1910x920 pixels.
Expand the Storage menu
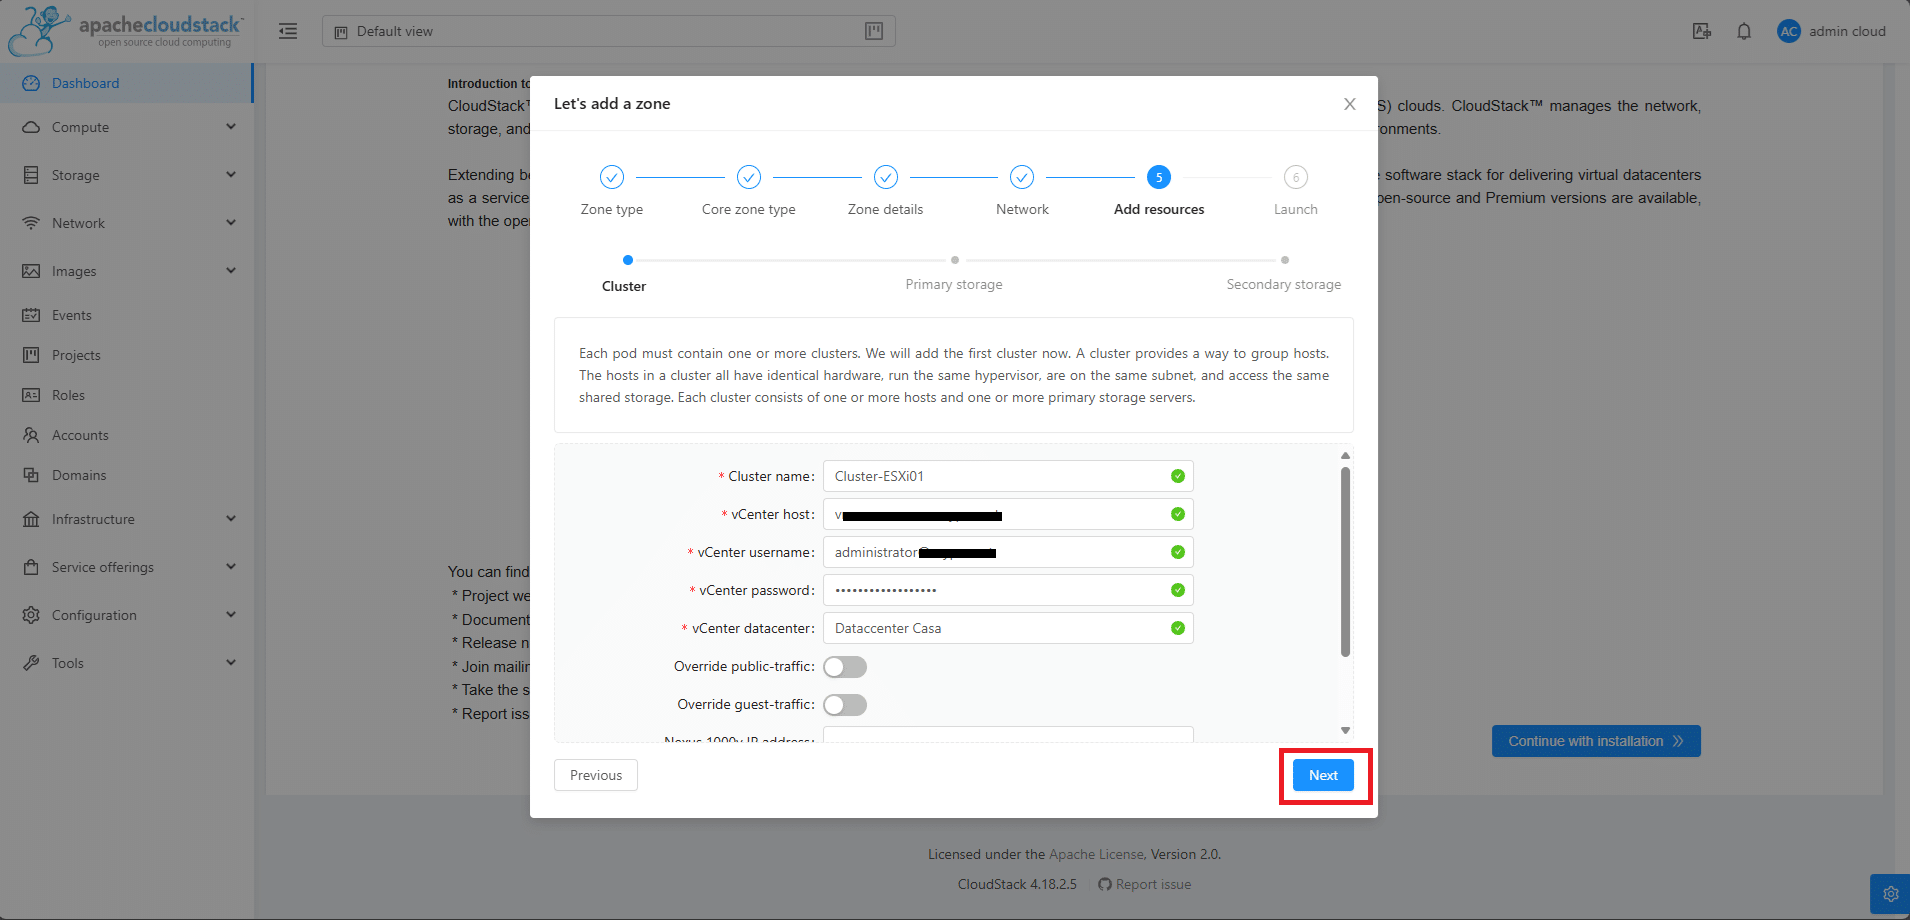coord(231,175)
